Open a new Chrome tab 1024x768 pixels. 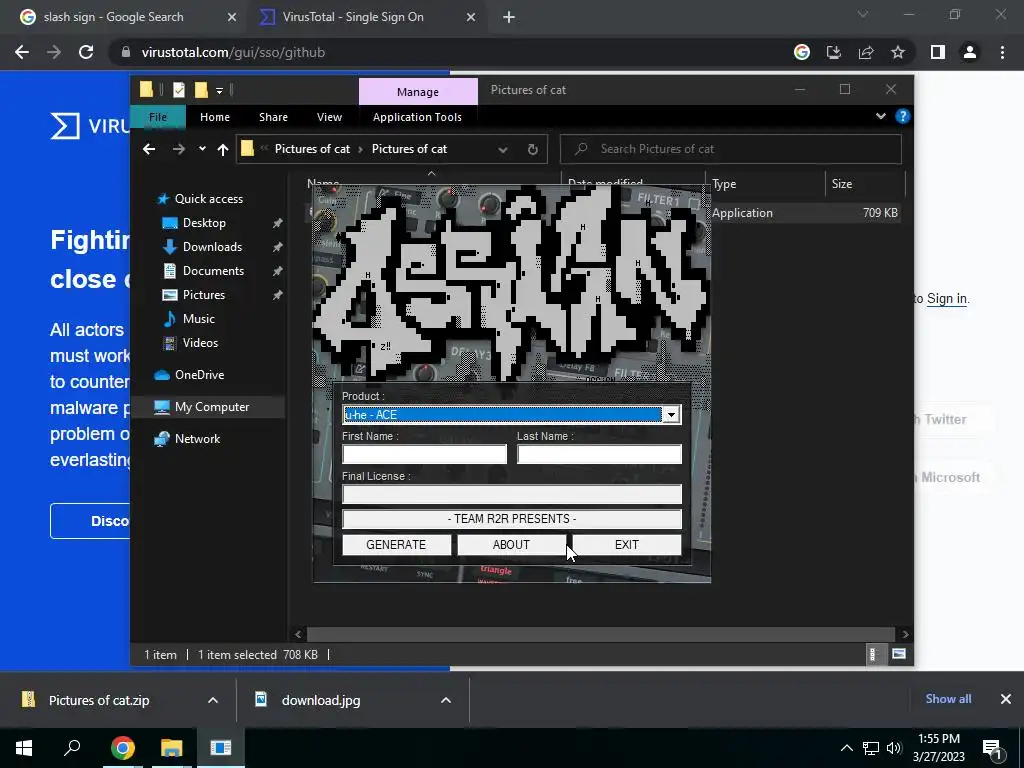coord(509,18)
